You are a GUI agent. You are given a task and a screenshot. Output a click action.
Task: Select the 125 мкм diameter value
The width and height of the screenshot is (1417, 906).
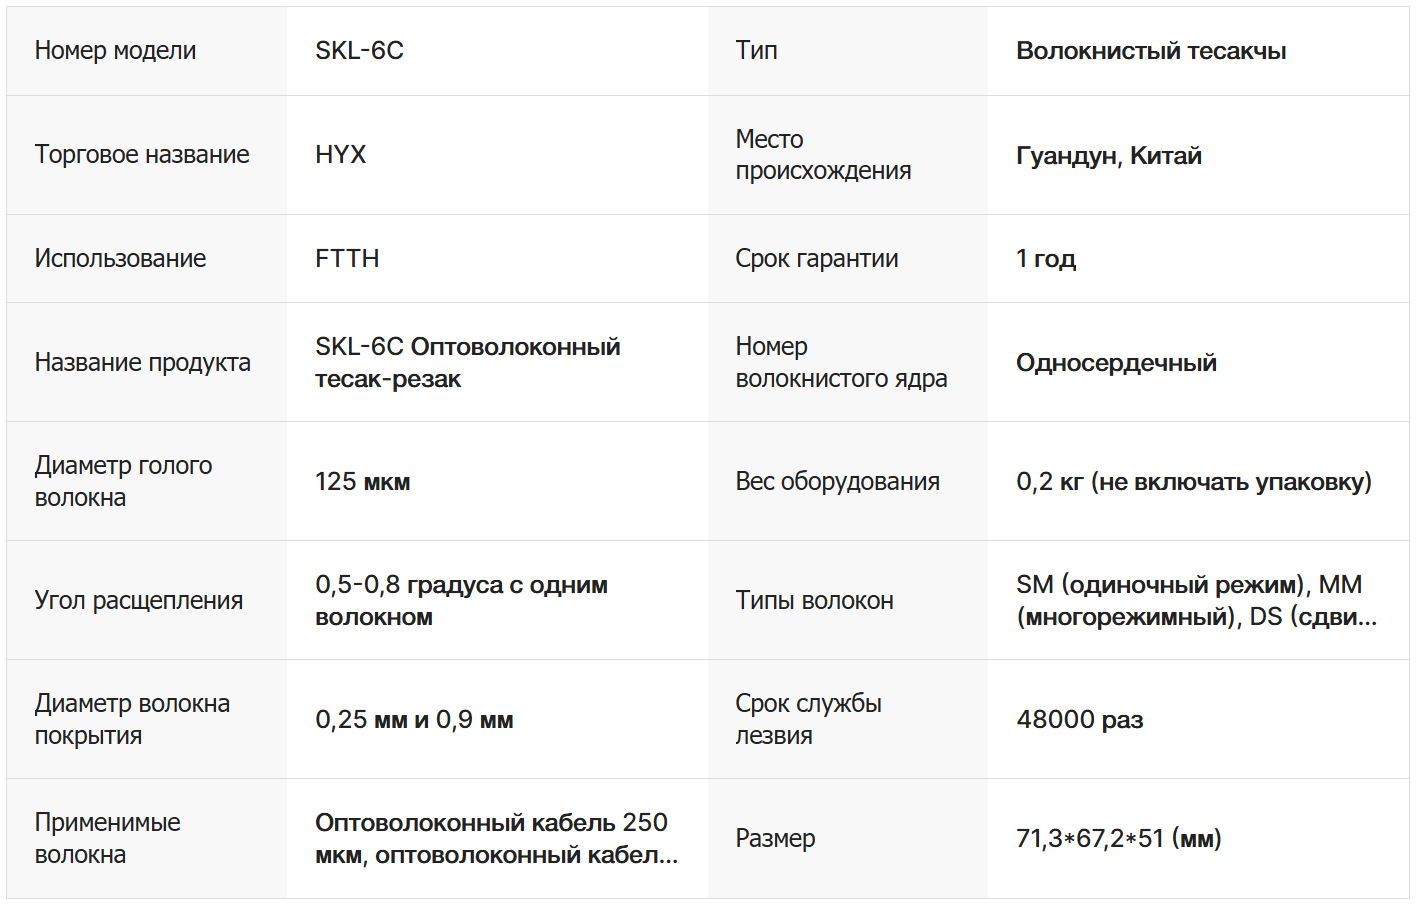[362, 482]
